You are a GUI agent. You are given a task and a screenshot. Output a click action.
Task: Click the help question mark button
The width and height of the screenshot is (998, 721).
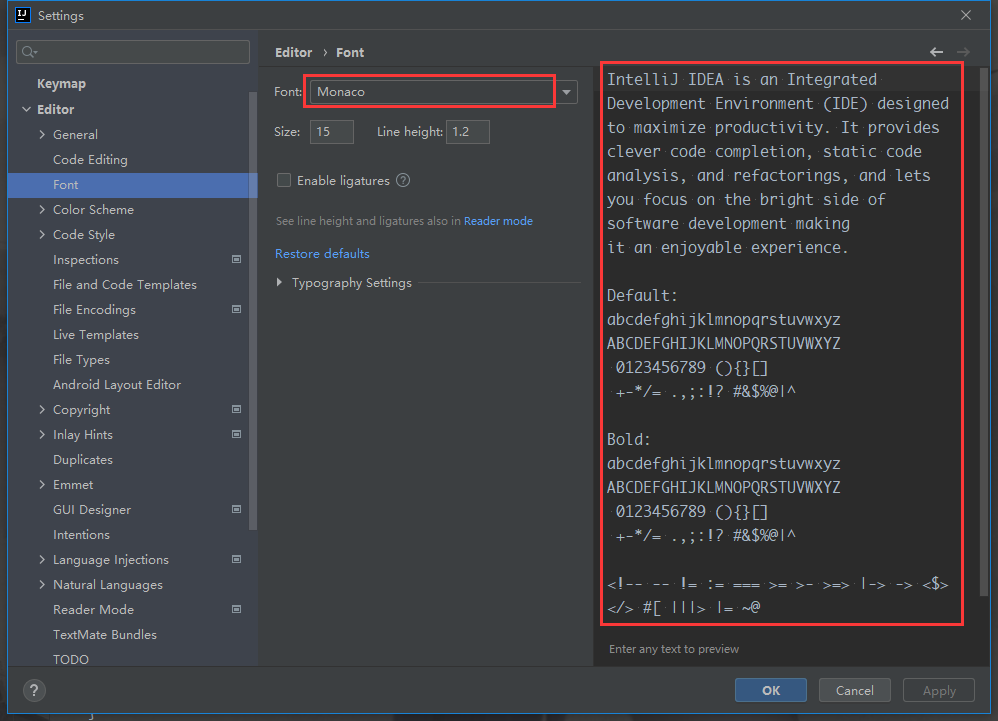coord(34,690)
